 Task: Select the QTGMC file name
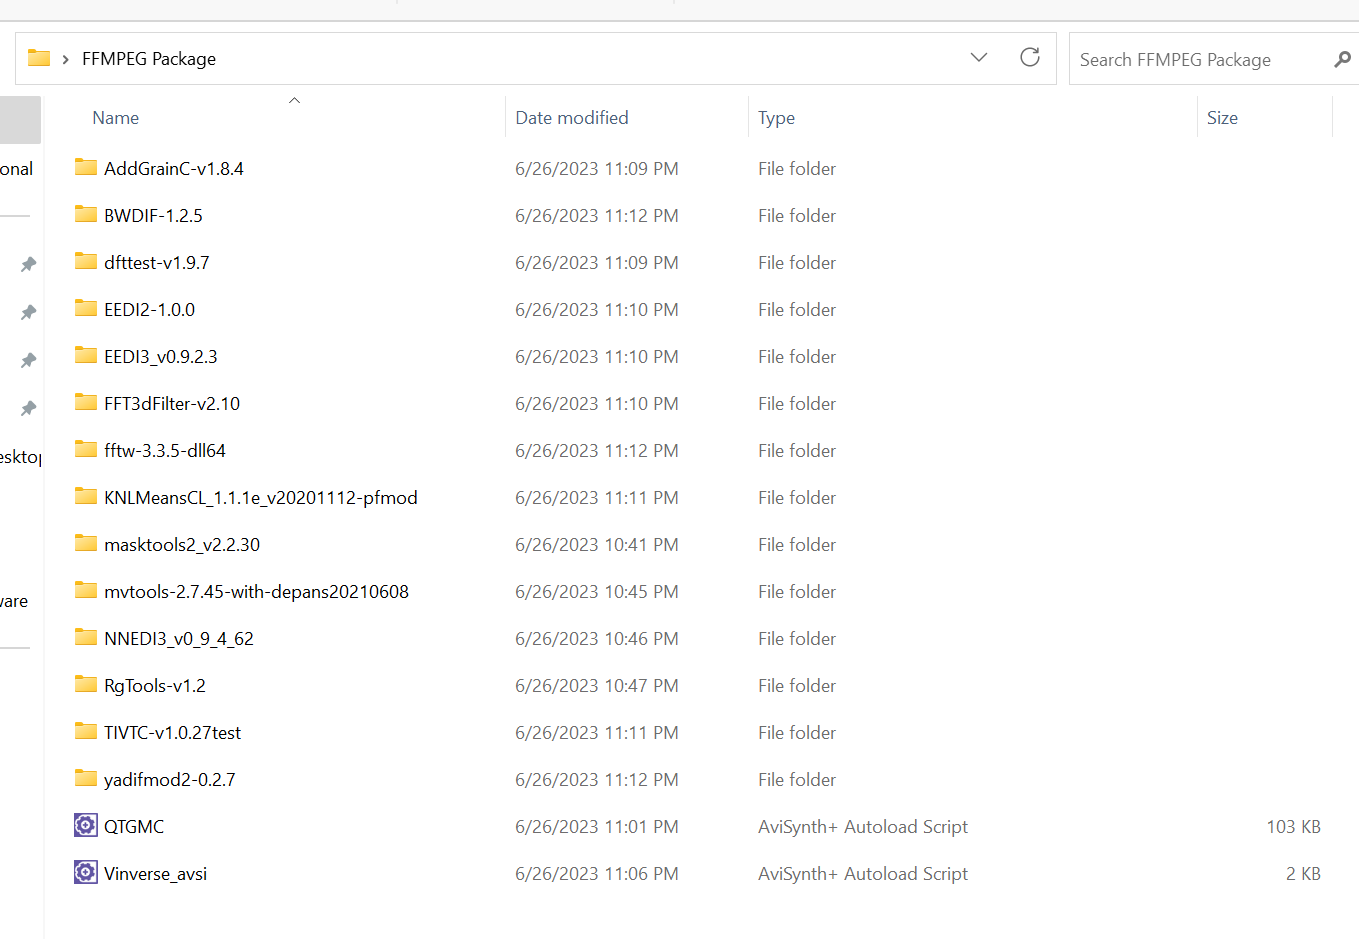pyautogui.click(x=134, y=827)
